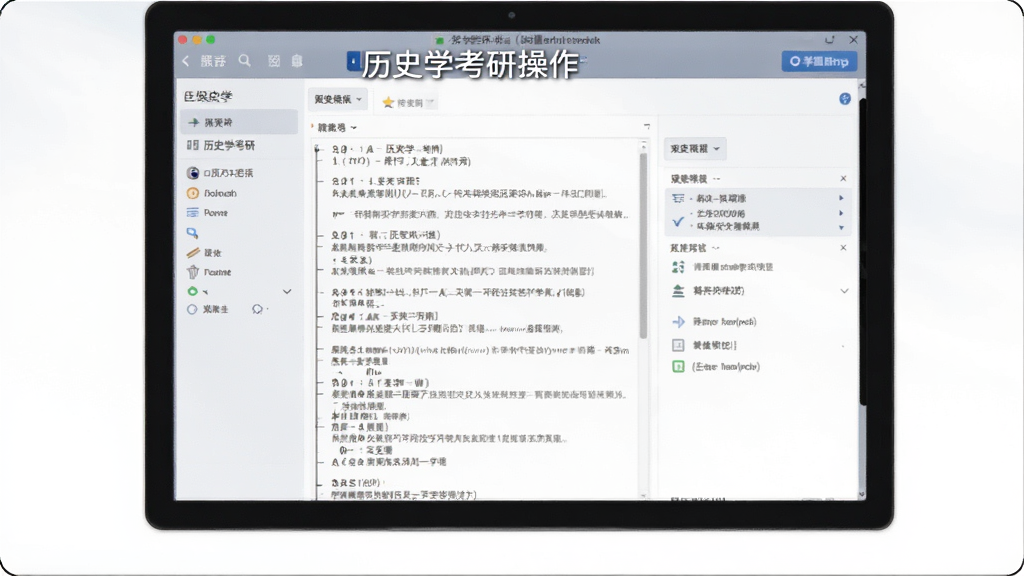Open the gray dropdown button above the document
Image resolution: width=1024 pixels, height=576 pixels.
pos(338,99)
